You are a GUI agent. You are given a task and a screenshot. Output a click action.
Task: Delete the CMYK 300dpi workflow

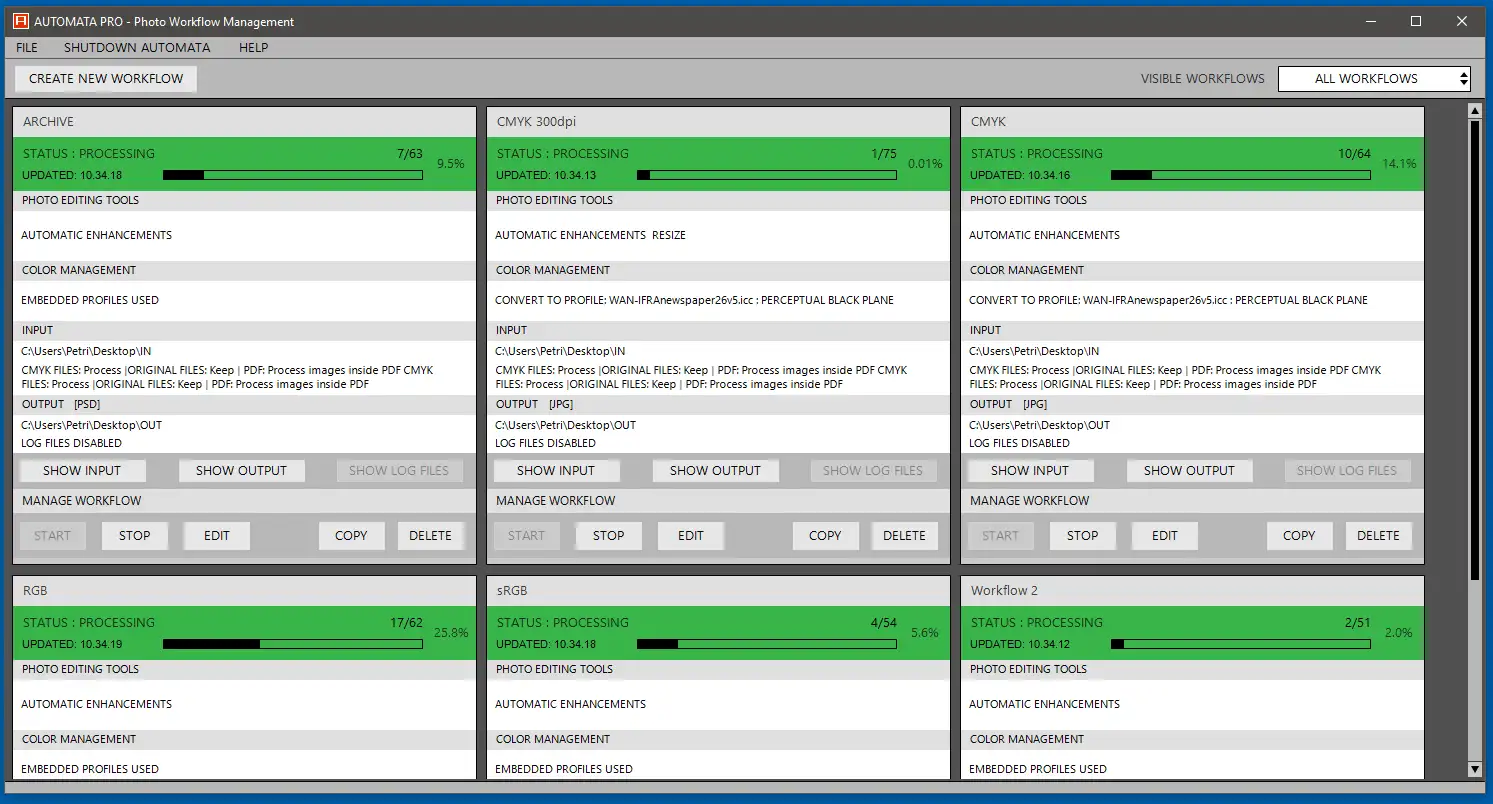[905, 536]
